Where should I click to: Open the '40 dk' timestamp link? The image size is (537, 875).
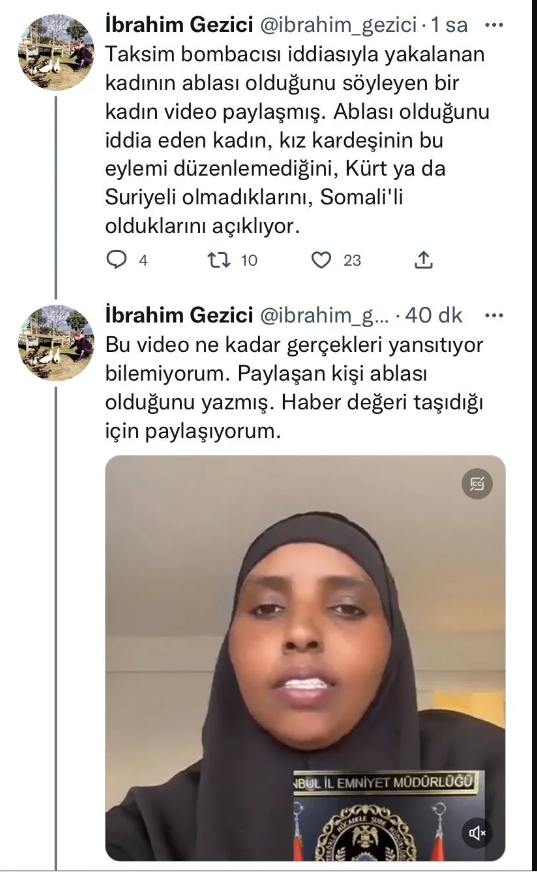[434, 316]
